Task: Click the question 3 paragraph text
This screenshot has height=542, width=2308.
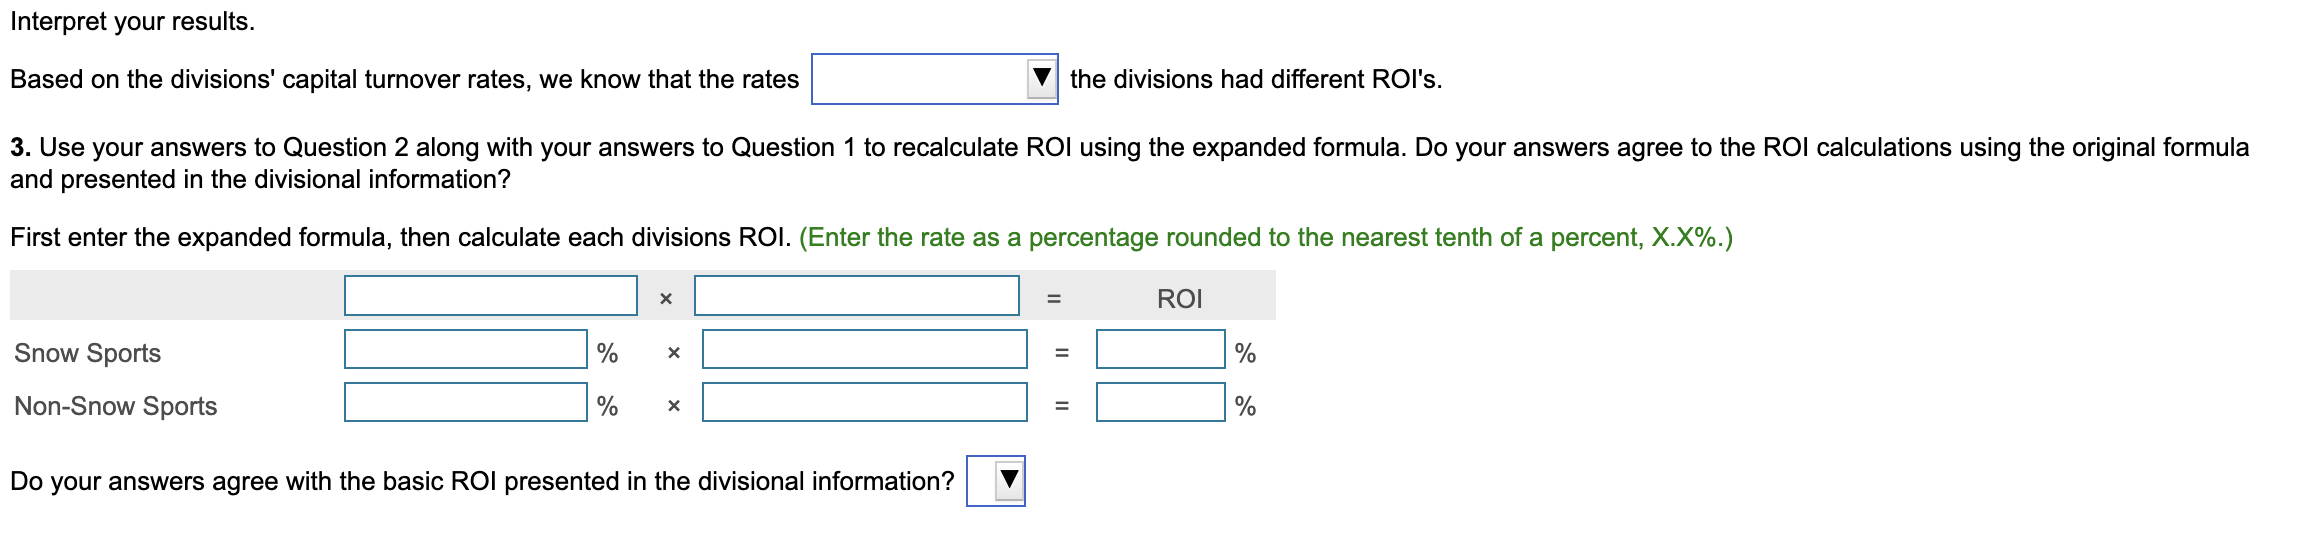Action: [x=1130, y=163]
